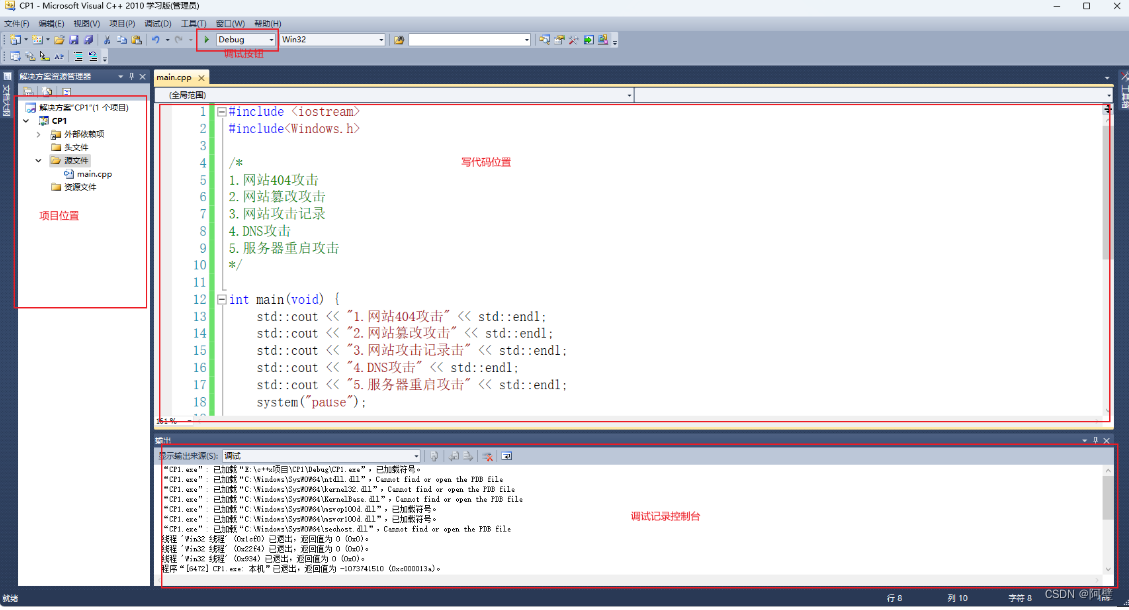Clear the output window using the red X icon
Screen dimensions: 1129x610
tap(489, 456)
